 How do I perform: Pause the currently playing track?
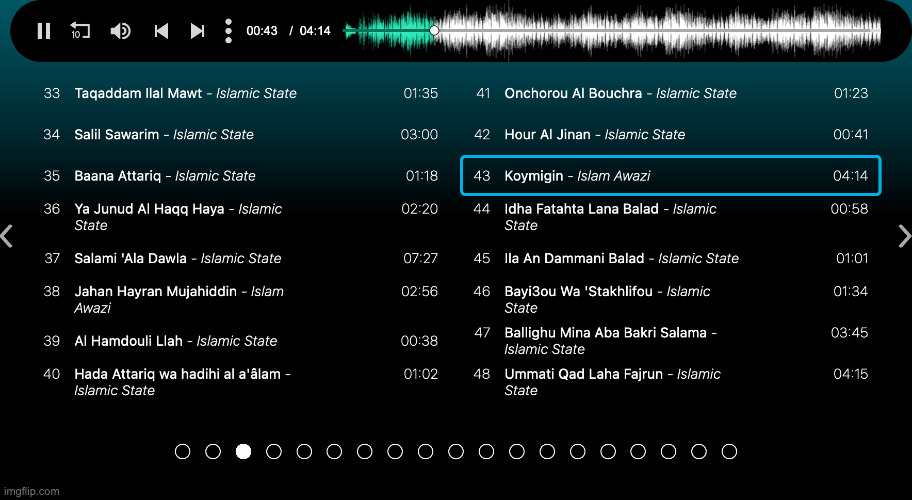pyautogui.click(x=44, y=31)
